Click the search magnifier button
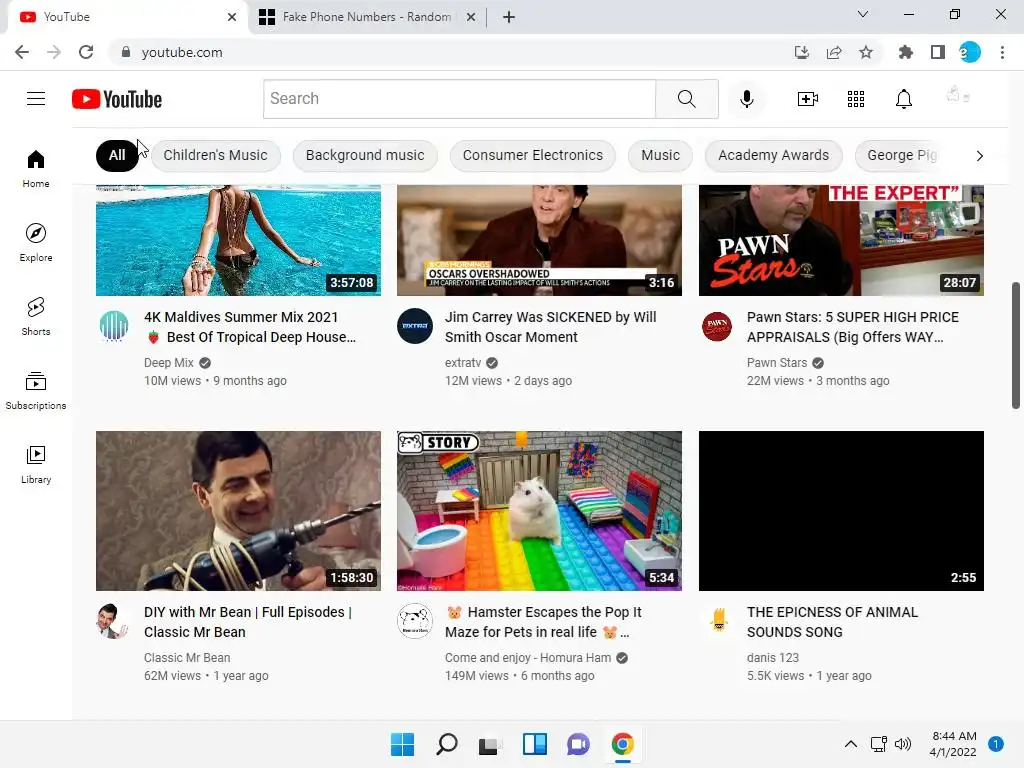Viewport: 1024px width, 768px height. tap(686, 99)
